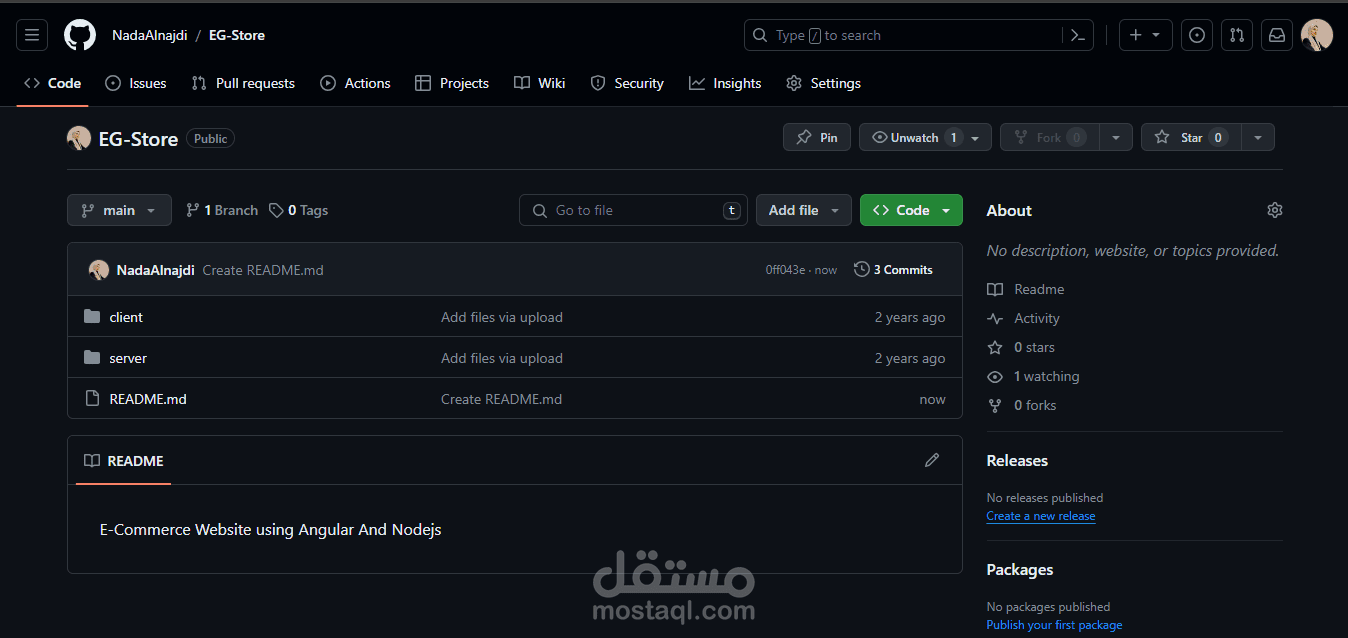Screen dimensions: 1348x638
Task: Open the Releases heading link
Action: [x=1017, y=461]
